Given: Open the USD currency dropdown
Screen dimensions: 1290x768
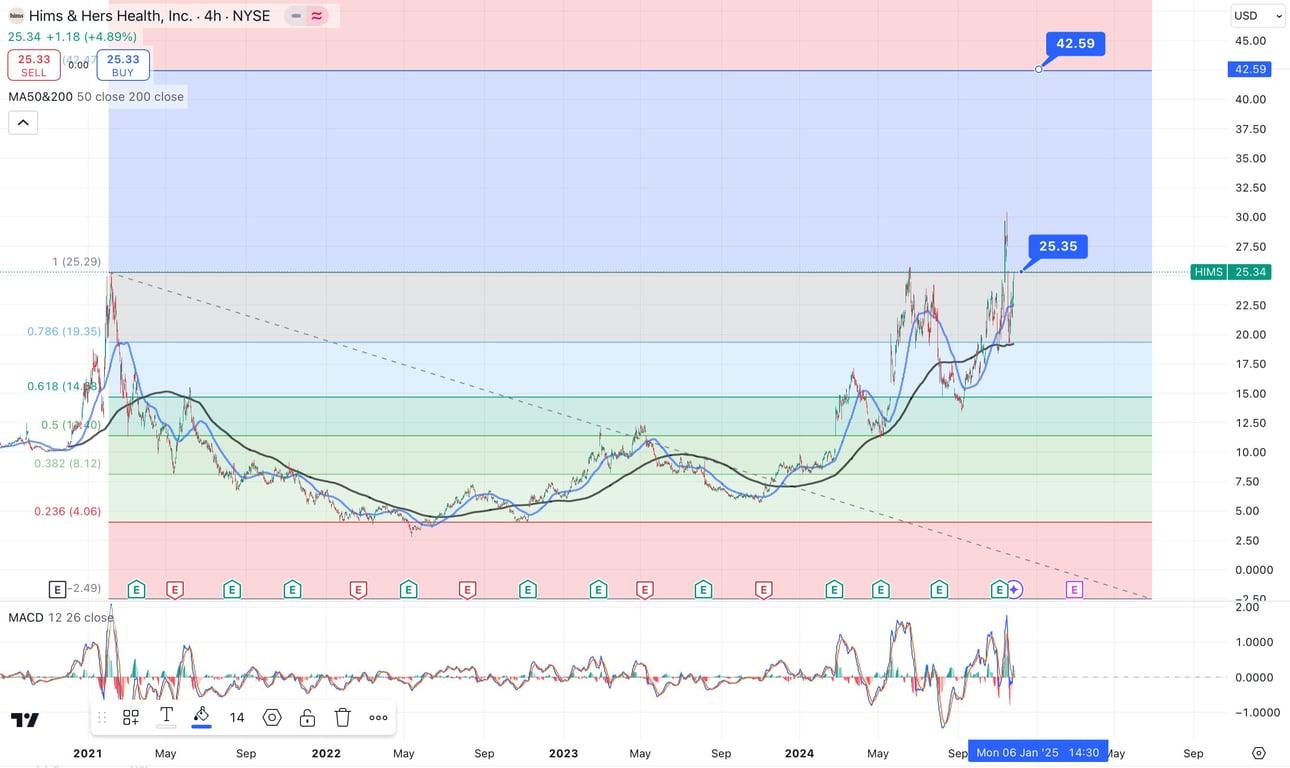Looking at the screenshot, I should (x=1258, y=15).
